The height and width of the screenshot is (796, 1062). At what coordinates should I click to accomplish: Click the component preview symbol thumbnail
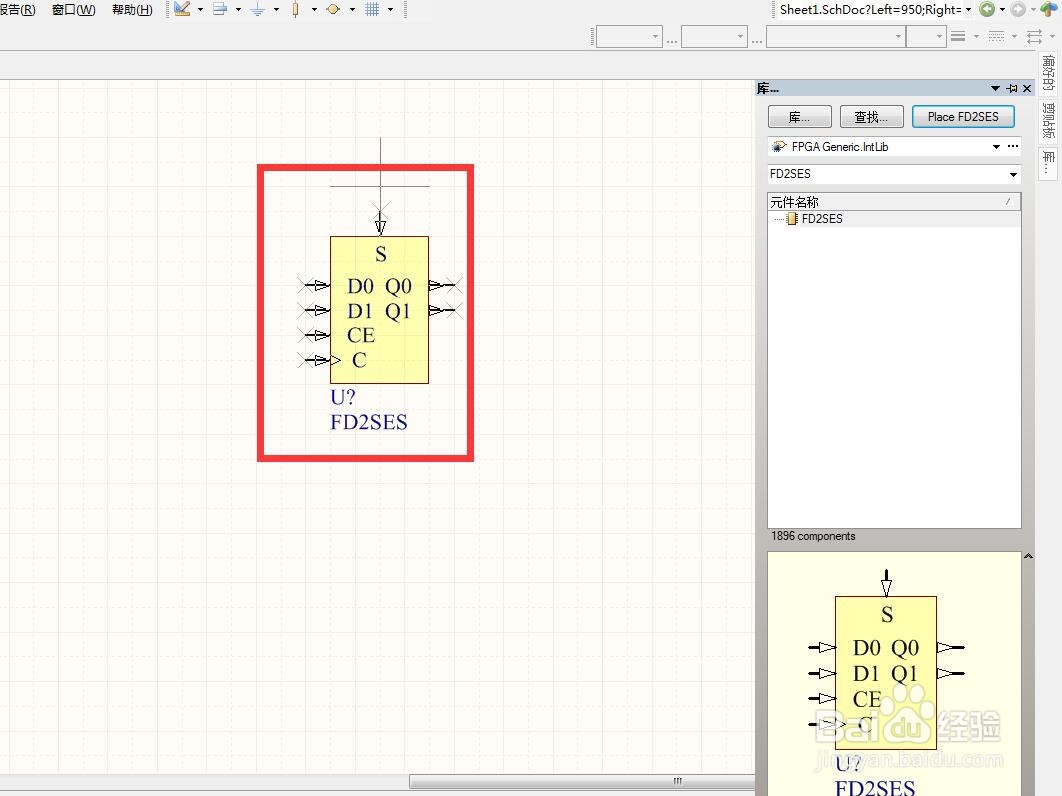pos(886,674)
